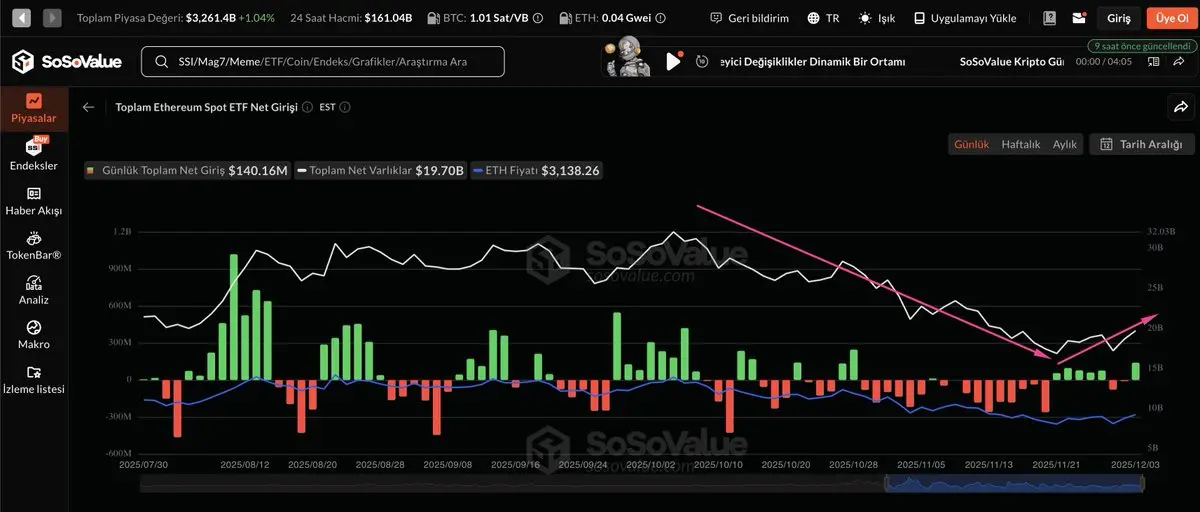The image size is (1200, 512).
Task: Click Geri bildirim feedback link
Action: click(x=749, y=18)
